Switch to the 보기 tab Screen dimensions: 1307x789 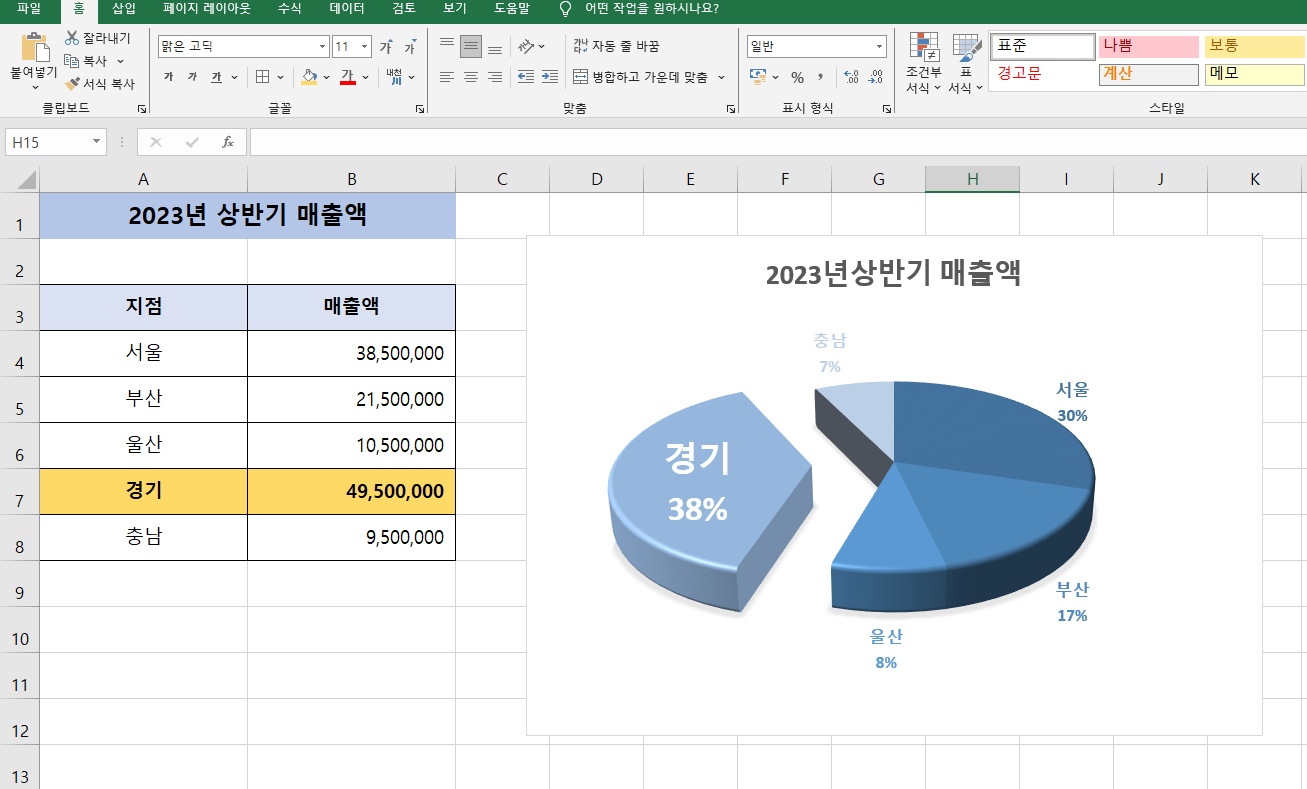click(455, 9)
